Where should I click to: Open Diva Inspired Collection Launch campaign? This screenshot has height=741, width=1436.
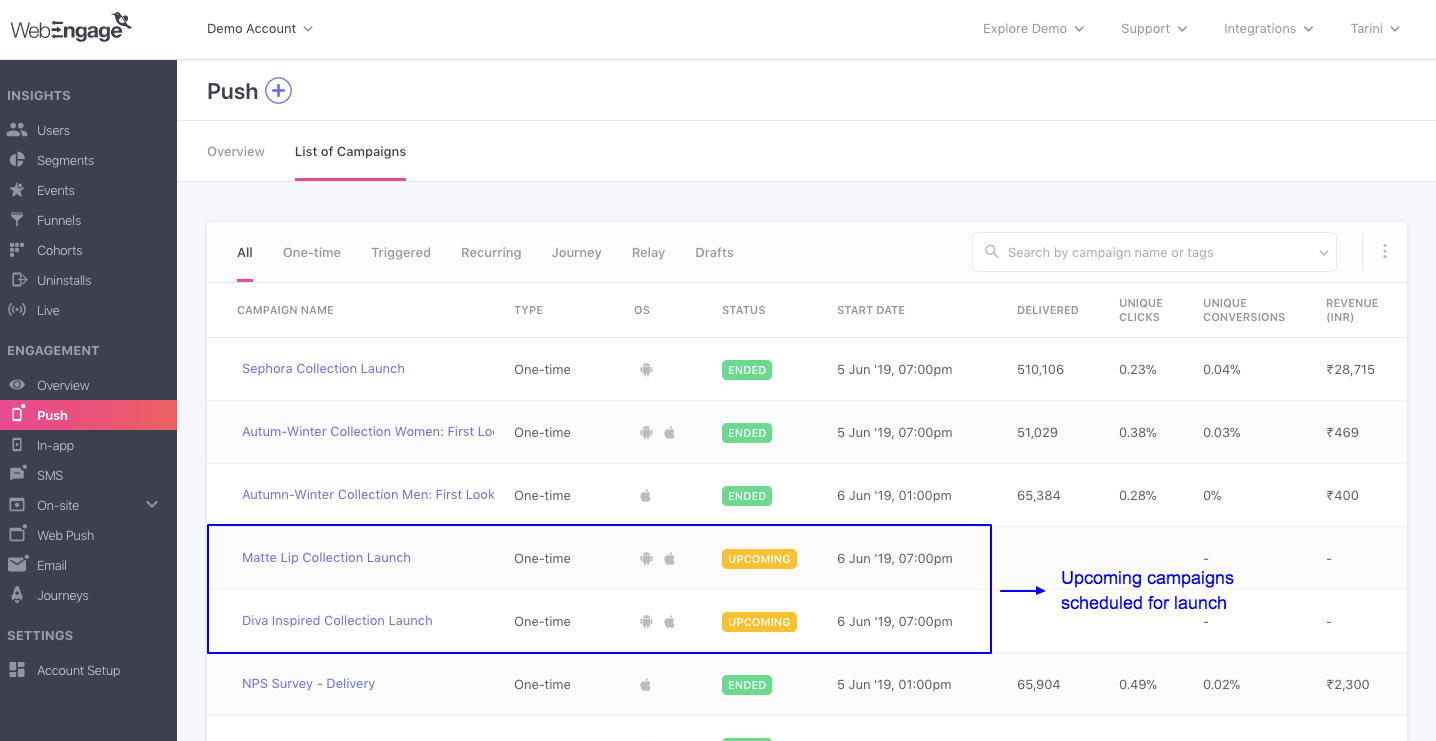(x=337, y=621)
